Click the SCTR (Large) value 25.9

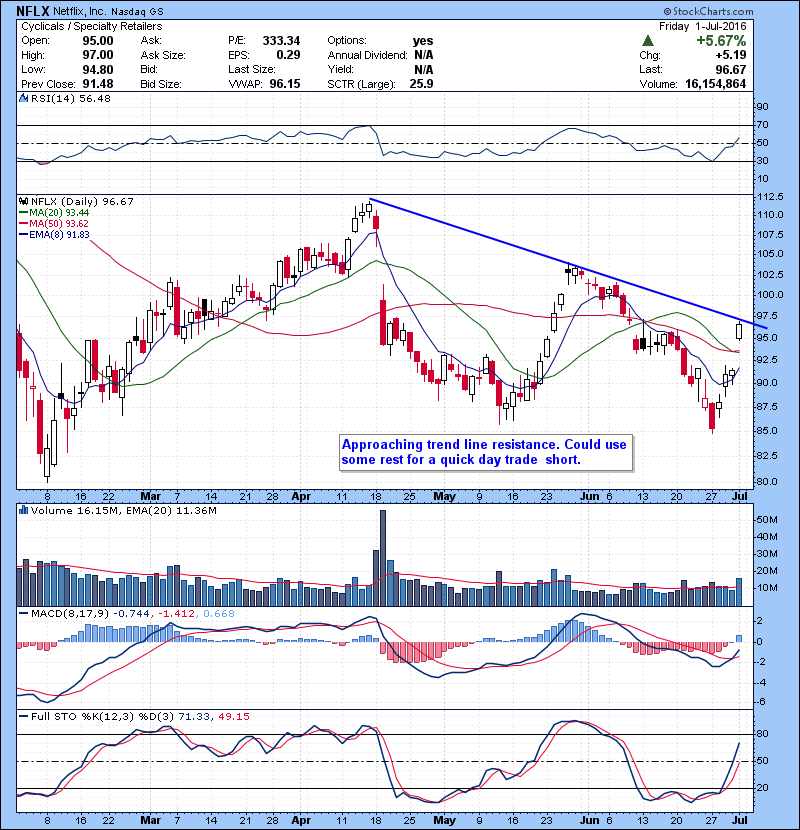click(x=421, y=84)
